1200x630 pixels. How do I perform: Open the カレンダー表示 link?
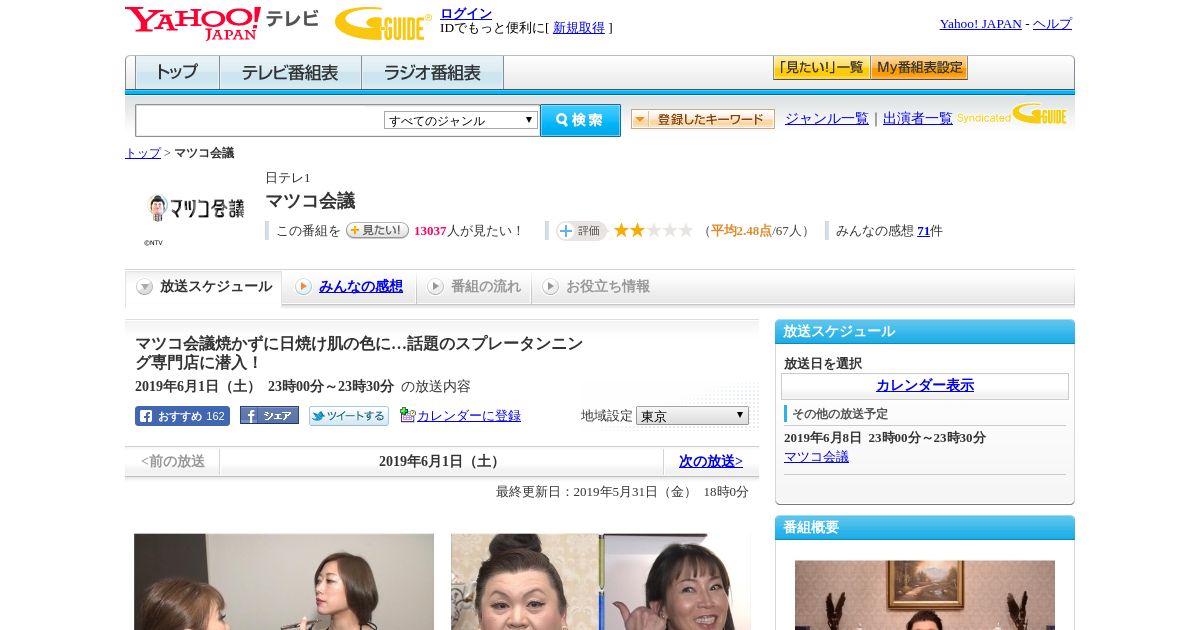click(925, 386)
